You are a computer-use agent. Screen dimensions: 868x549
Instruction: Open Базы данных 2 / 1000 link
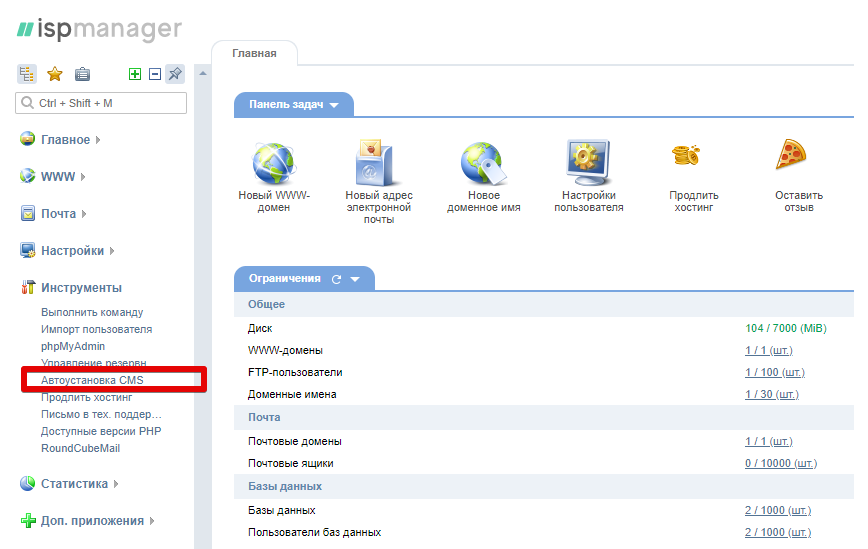click(778, 510)
